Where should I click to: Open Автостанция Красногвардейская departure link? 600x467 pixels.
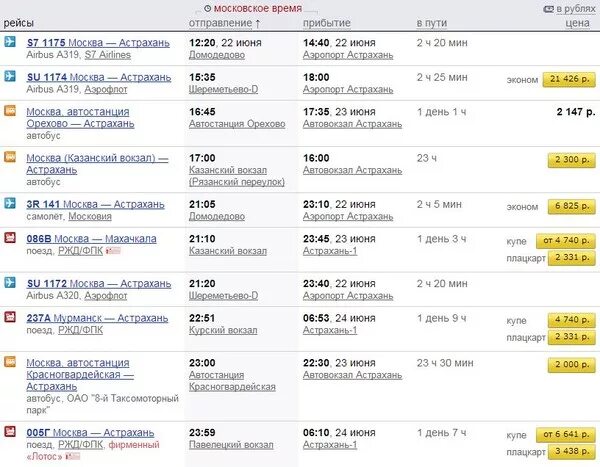pyautogui.click(x=232, y=381)
